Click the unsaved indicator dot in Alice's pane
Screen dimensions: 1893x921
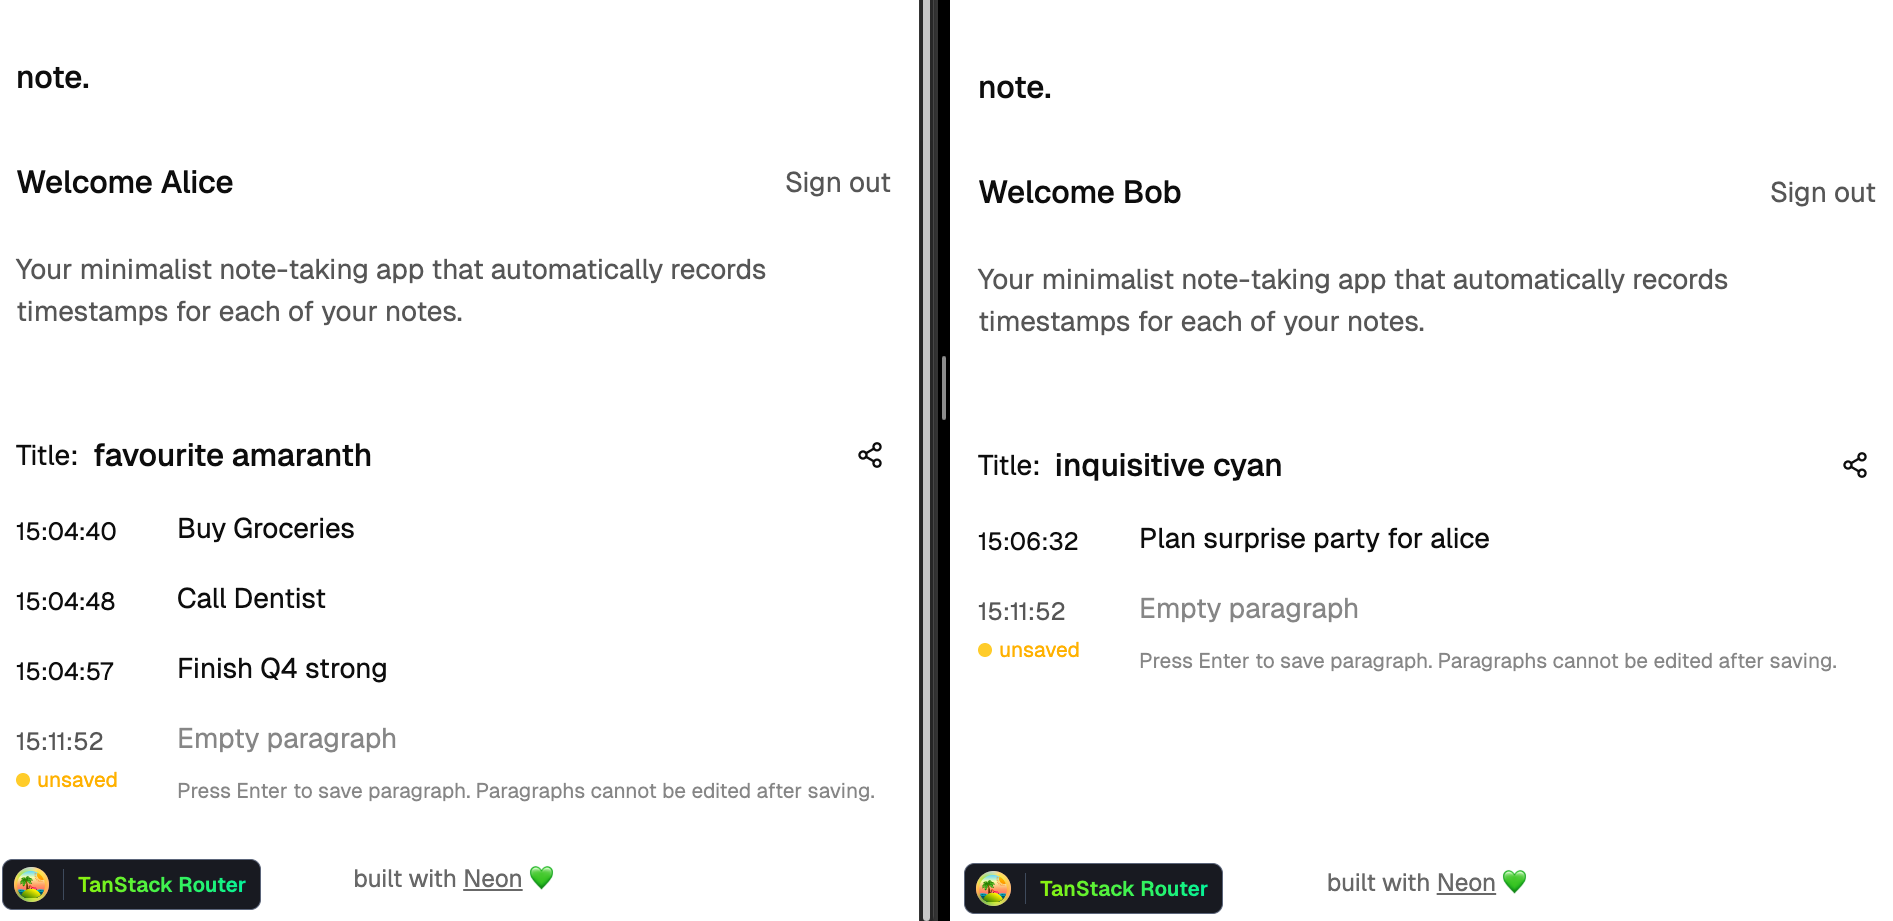click(23, 780)
